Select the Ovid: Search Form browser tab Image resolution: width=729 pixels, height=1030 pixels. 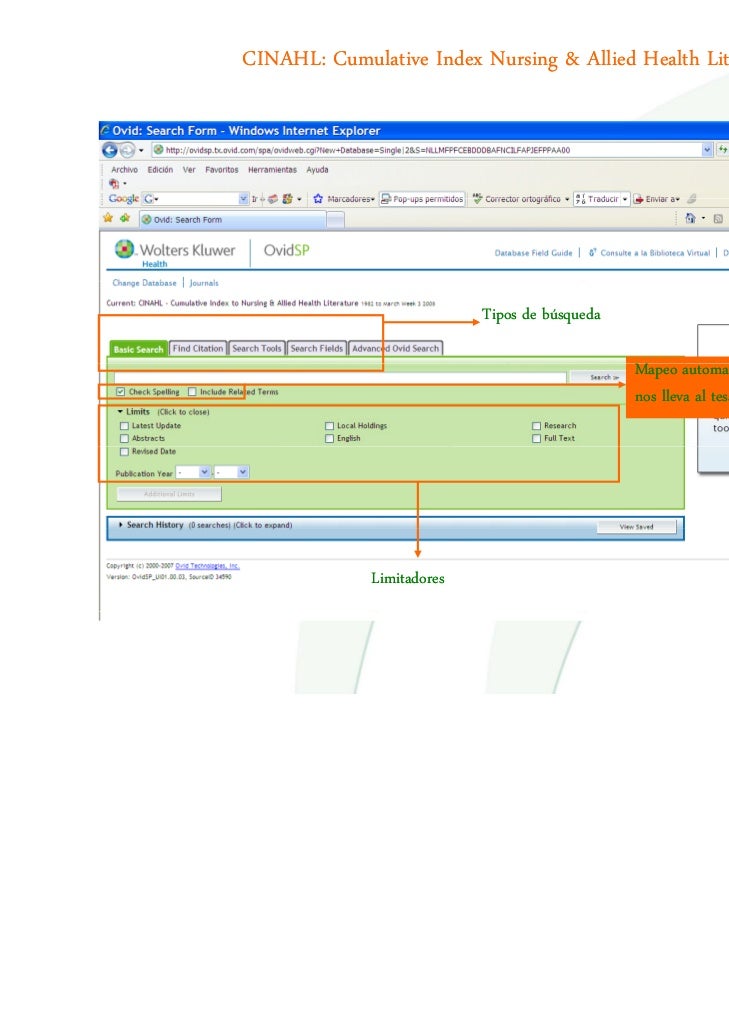point(232,219)
